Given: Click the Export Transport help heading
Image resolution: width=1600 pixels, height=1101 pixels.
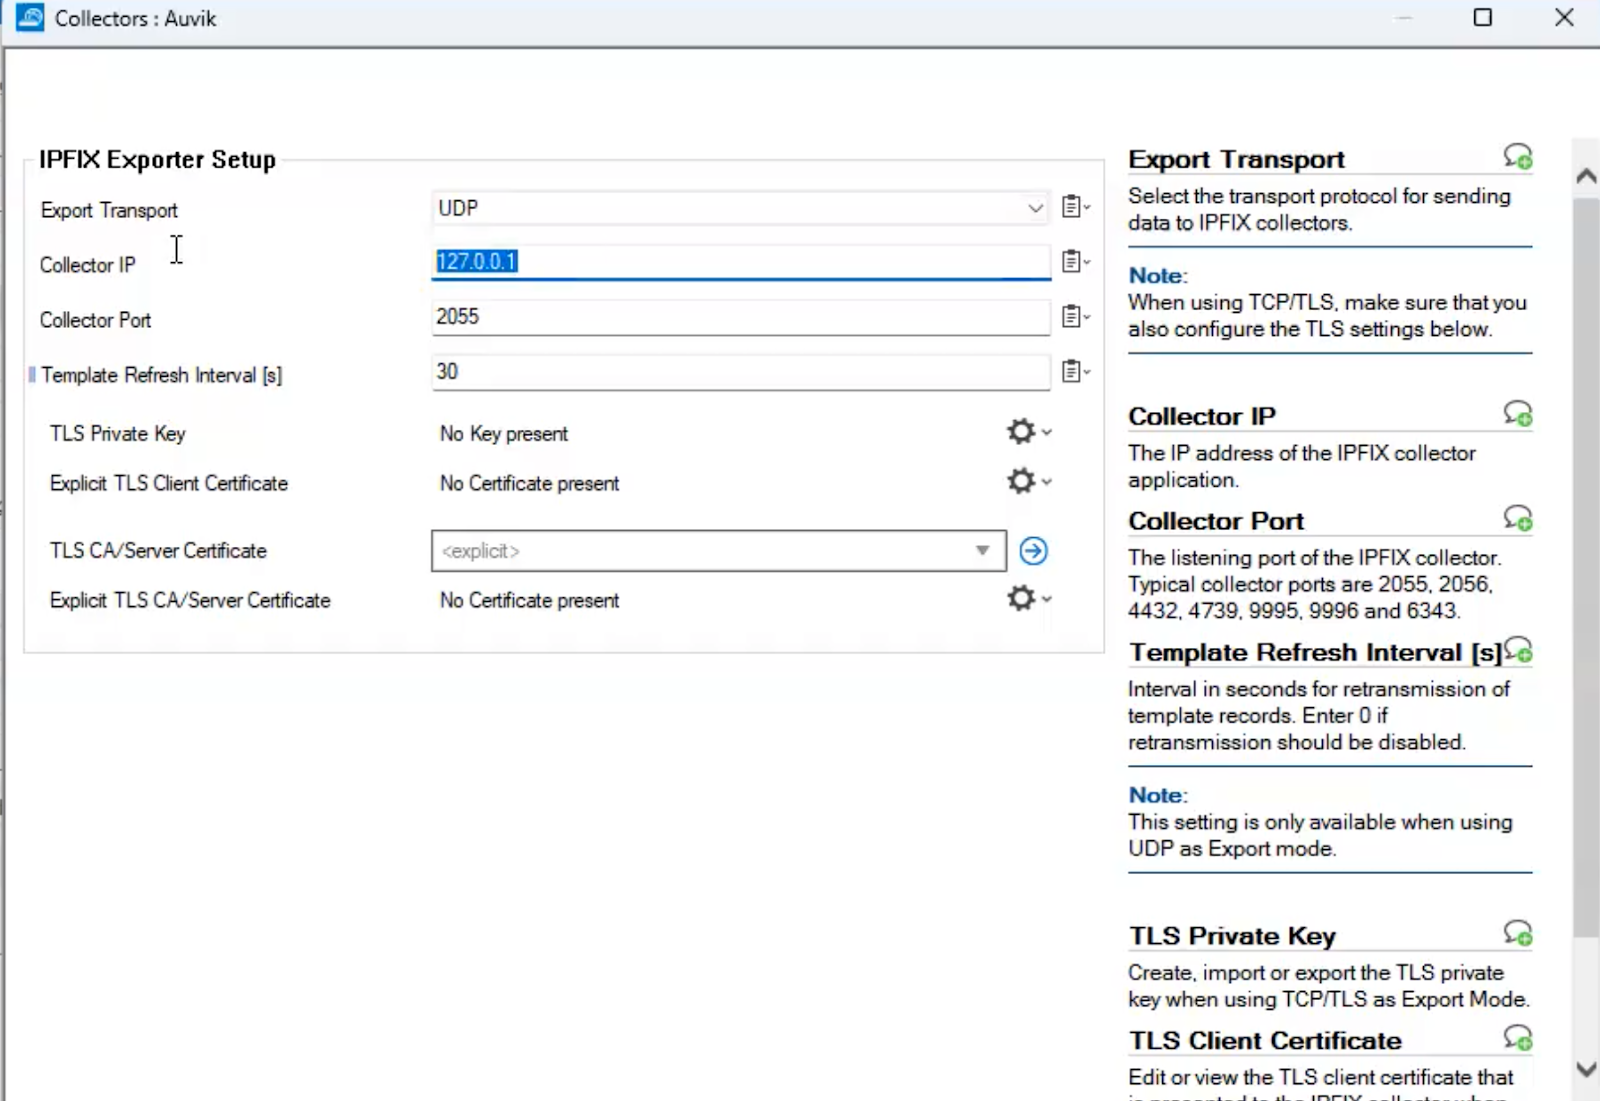Looking at the screenshot, I should coord(1236,159).
